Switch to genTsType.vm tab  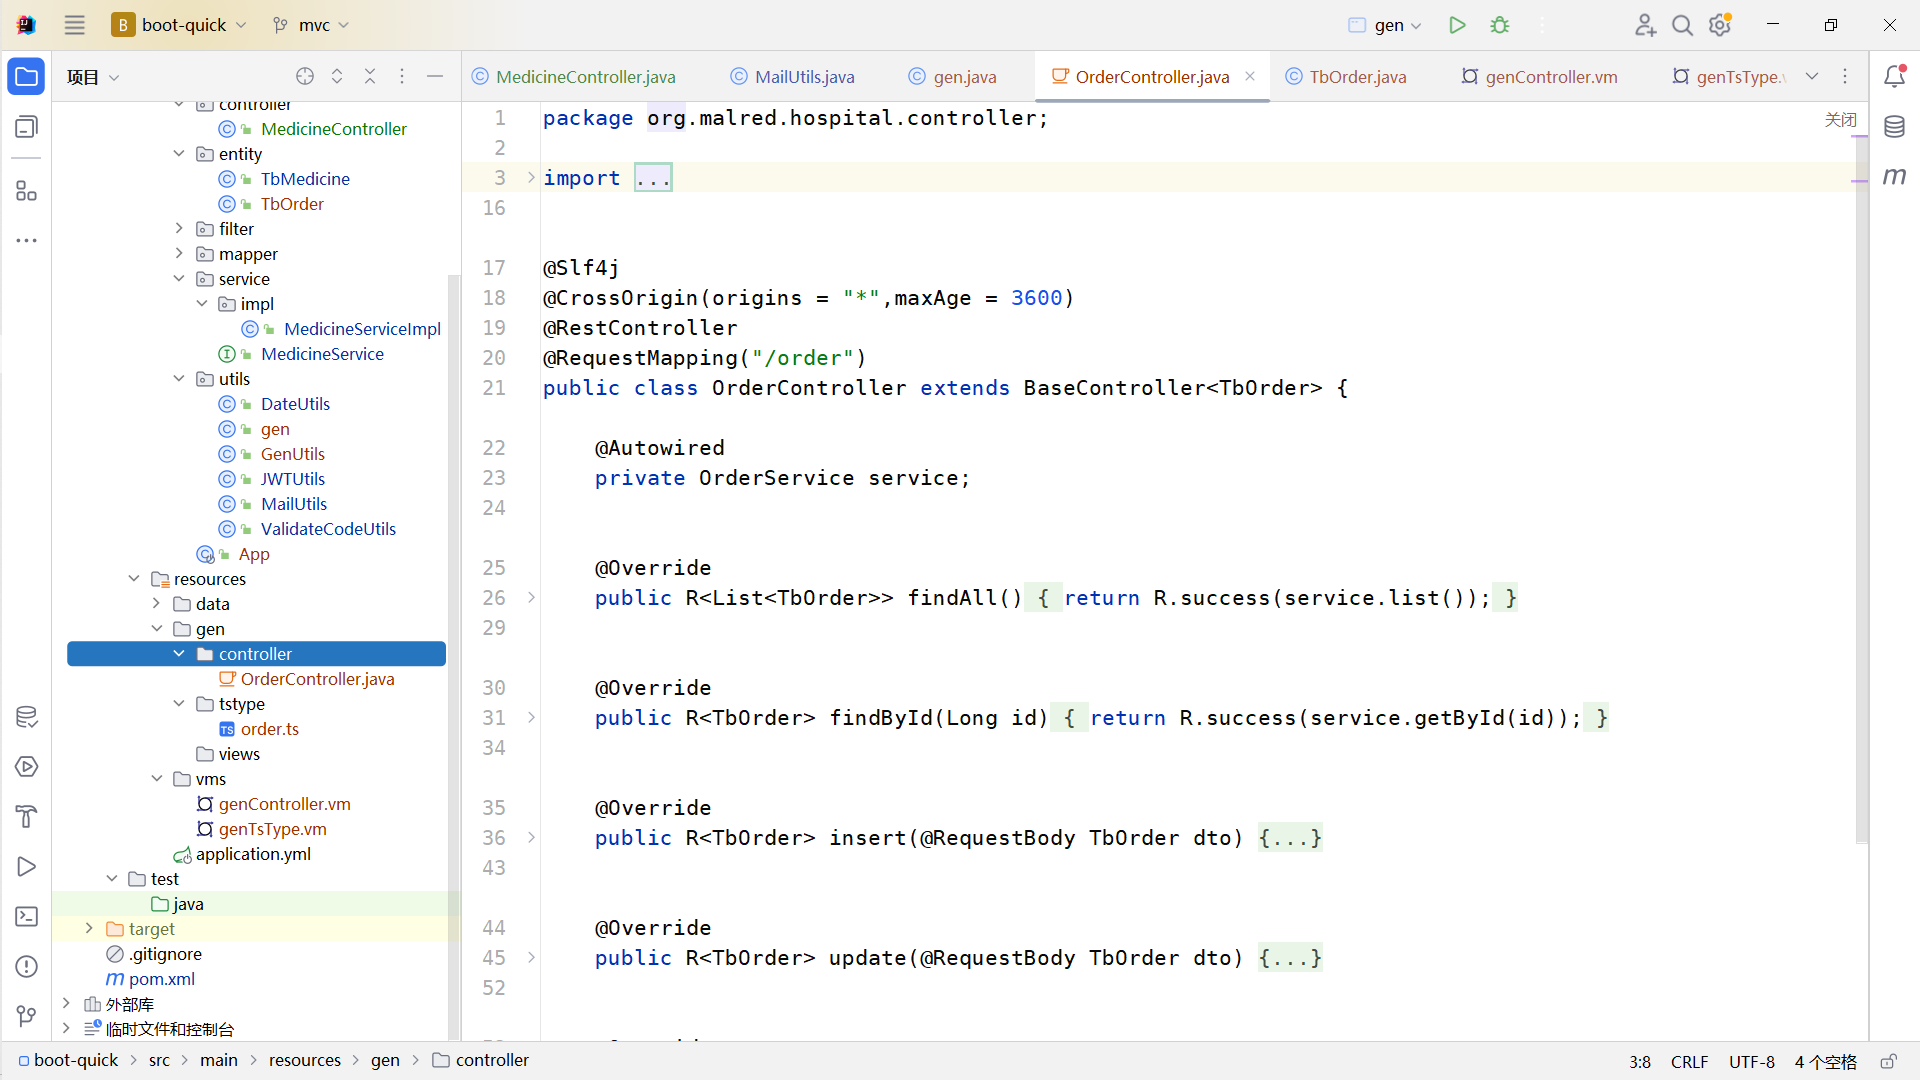[x=1729, y=77]
